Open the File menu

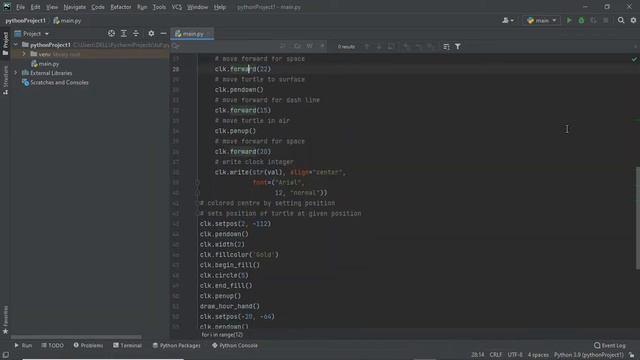20,7
